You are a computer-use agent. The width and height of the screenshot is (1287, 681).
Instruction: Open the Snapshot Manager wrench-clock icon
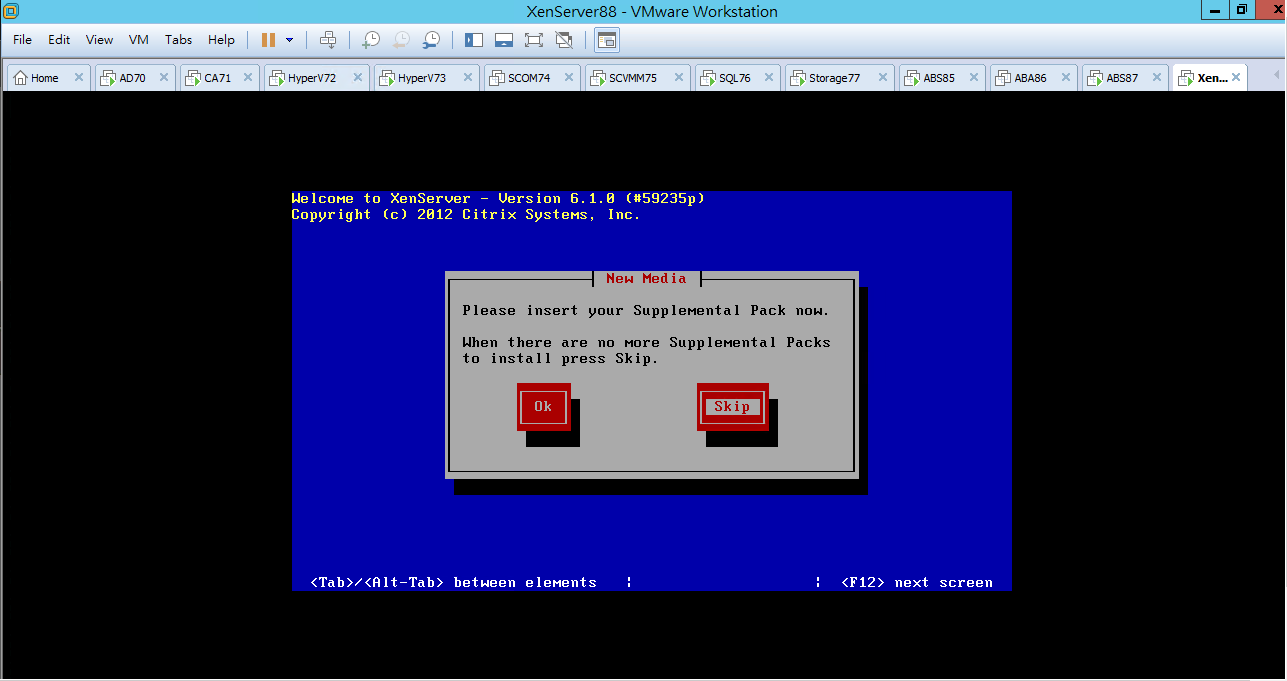tap(431, 40)
